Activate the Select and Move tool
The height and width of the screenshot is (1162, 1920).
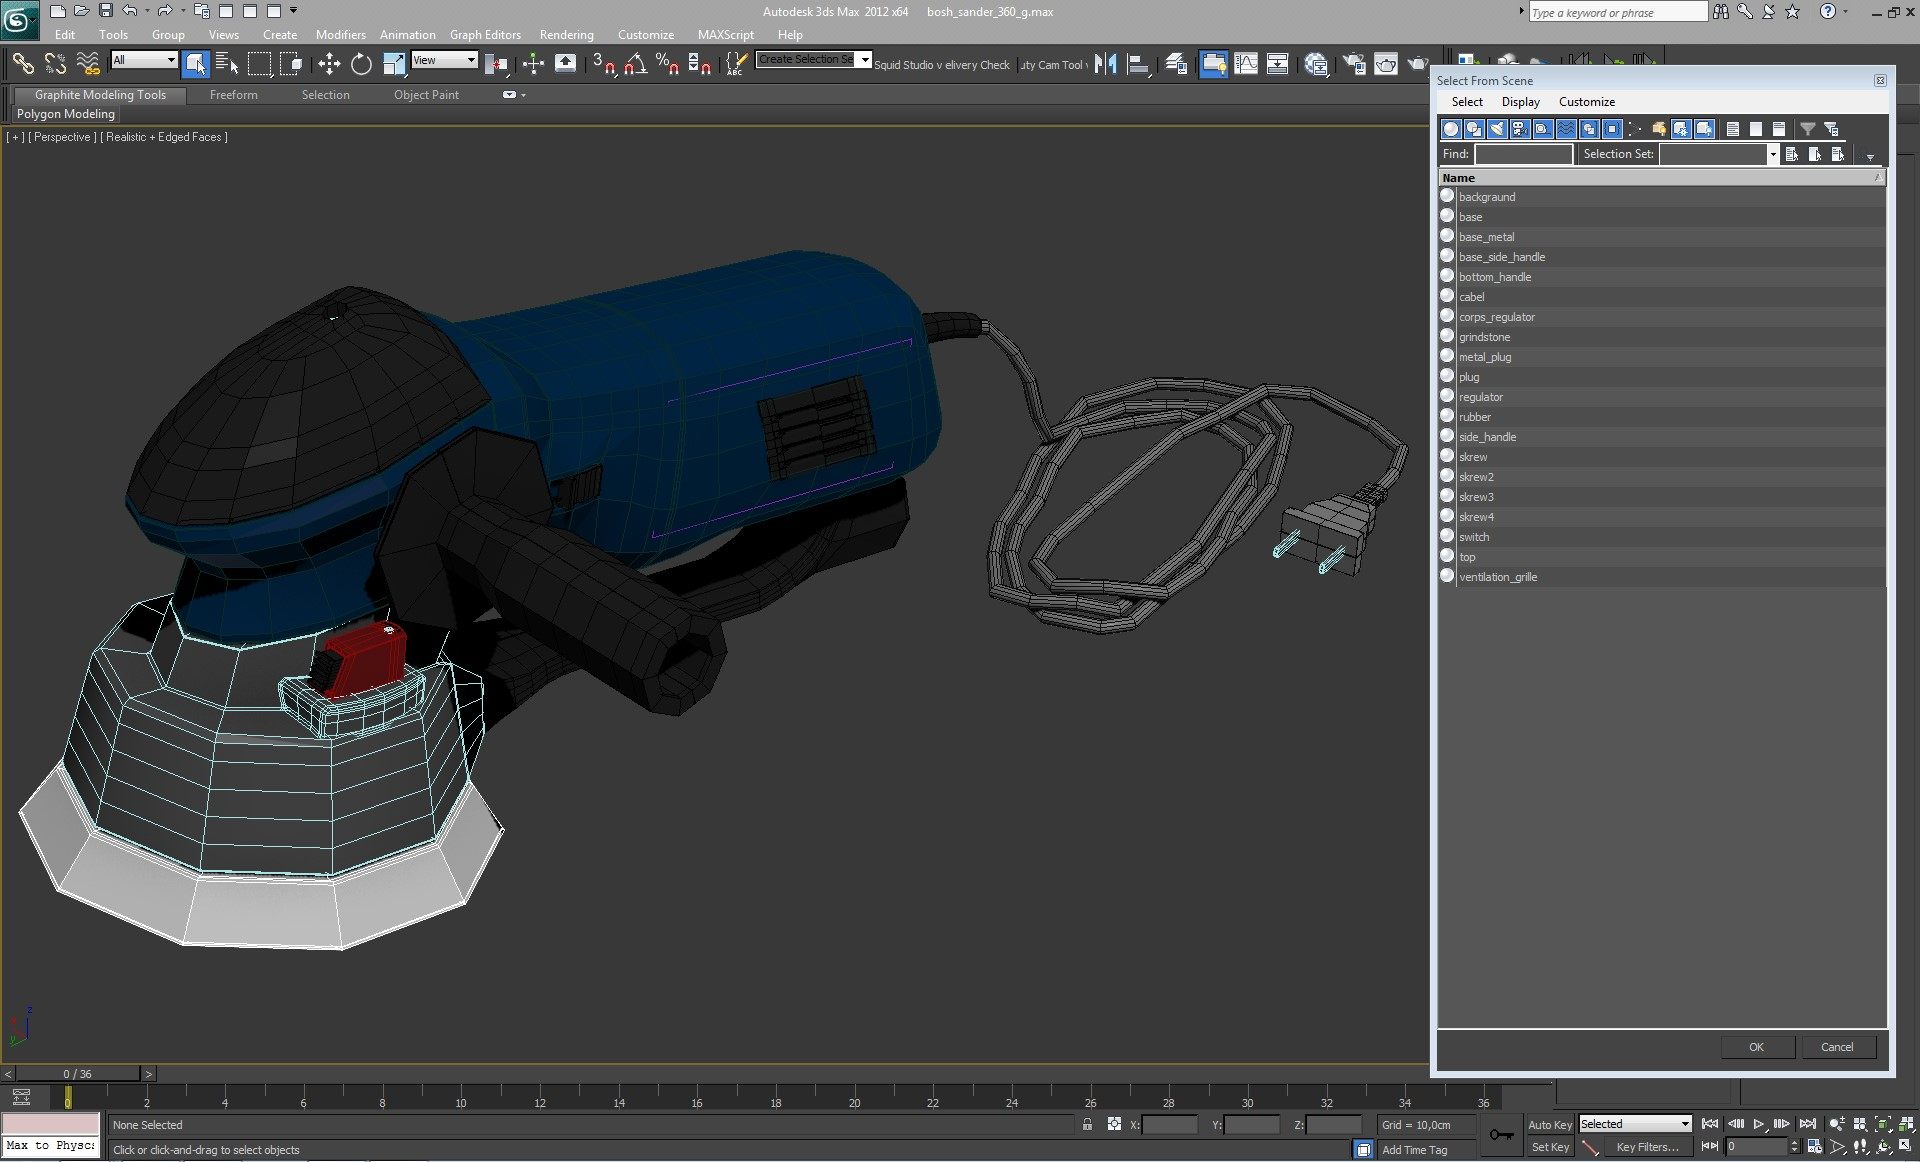(x=329, y=64)
